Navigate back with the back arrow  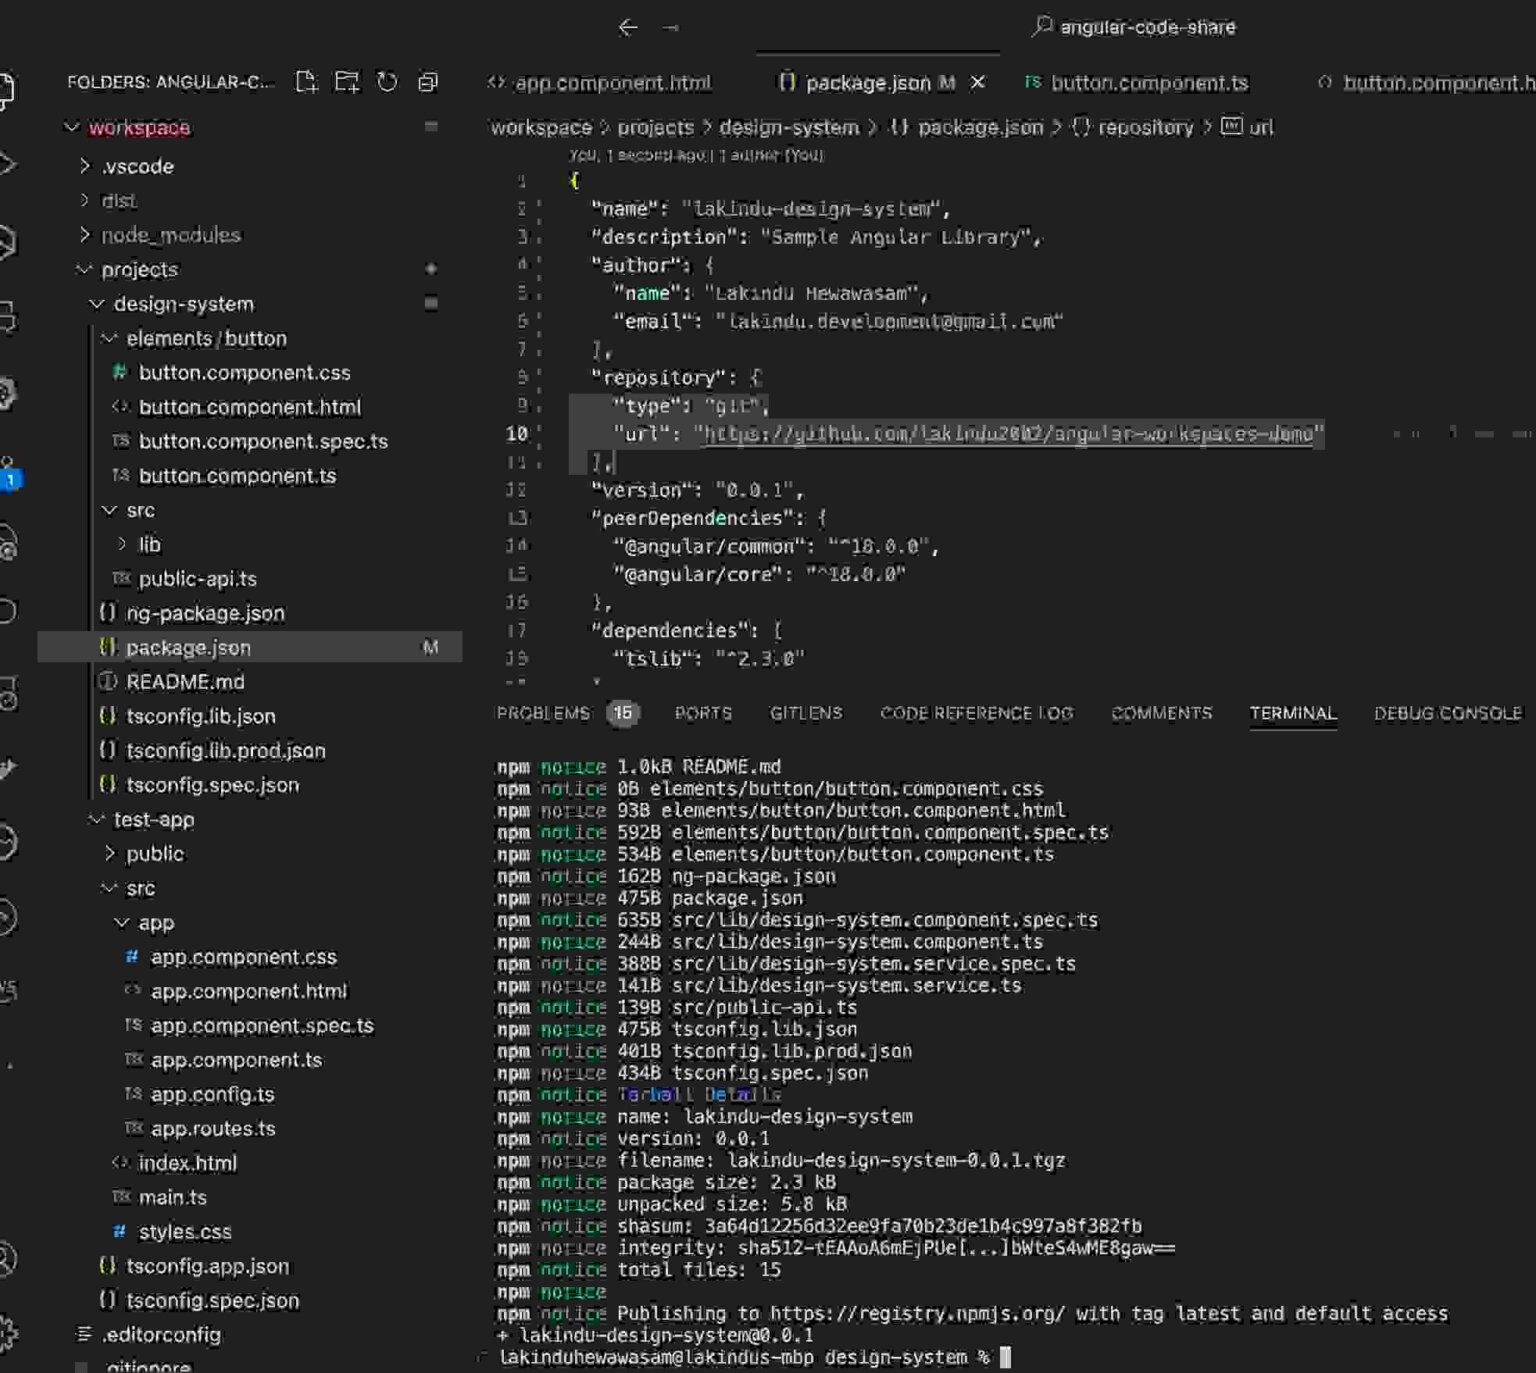pos(627,27)
